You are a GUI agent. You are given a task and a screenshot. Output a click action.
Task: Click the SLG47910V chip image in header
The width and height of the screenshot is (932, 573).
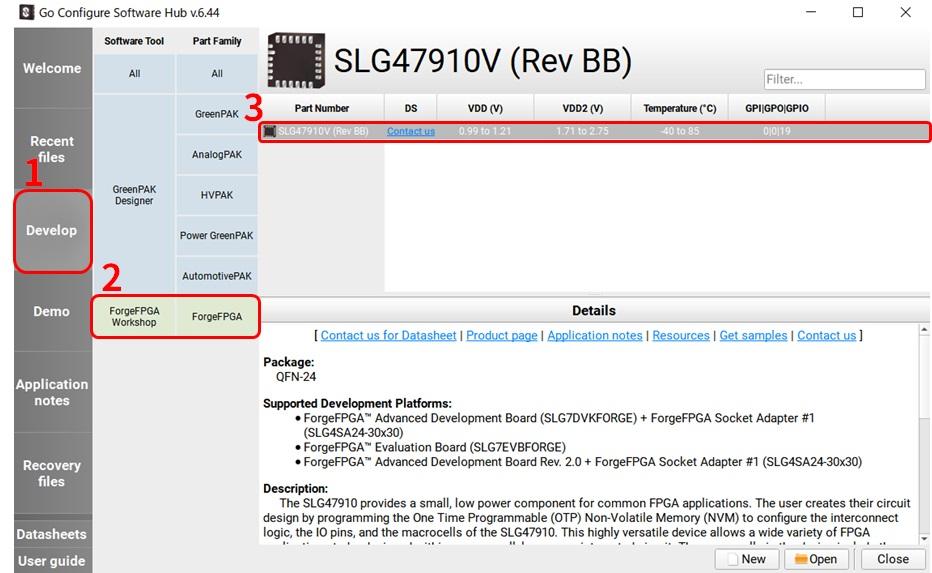pos(296,61)
